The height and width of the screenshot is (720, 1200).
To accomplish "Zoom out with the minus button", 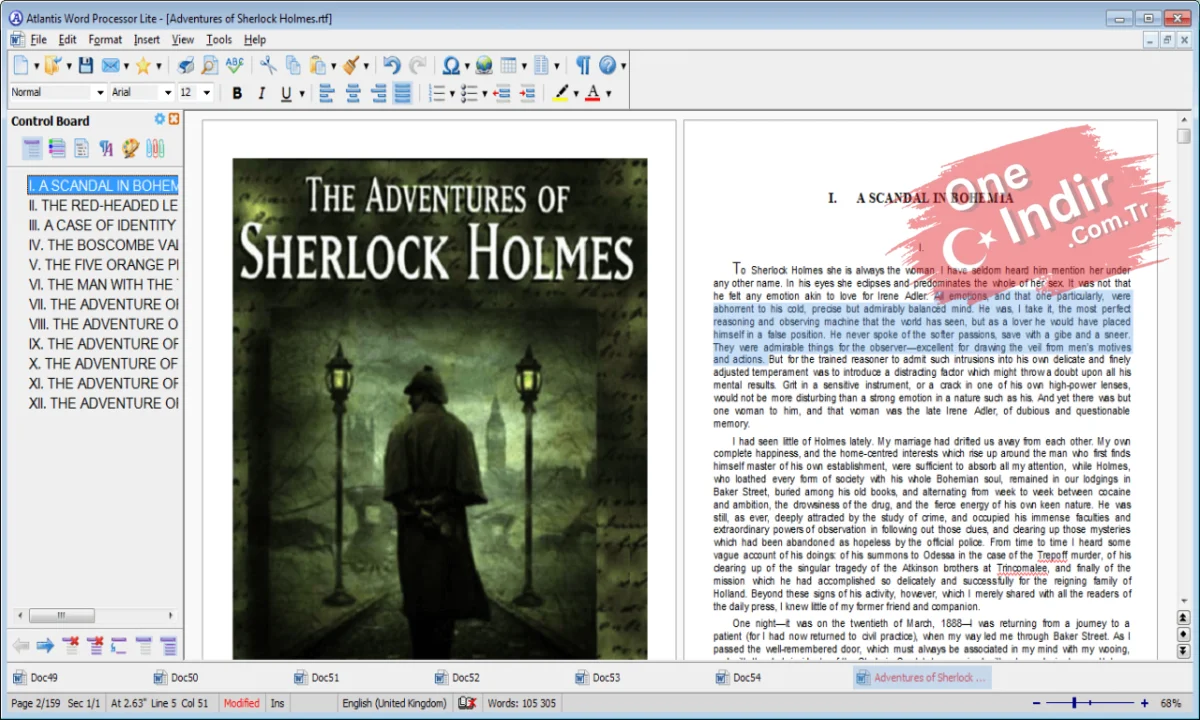I will 1037,703.
